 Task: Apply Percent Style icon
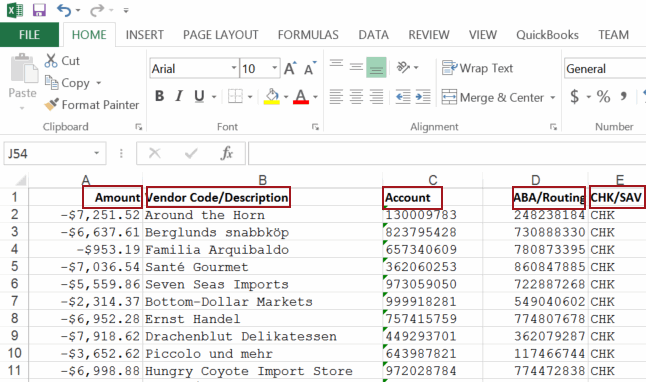pyautogui.click(x=603, y=96)
